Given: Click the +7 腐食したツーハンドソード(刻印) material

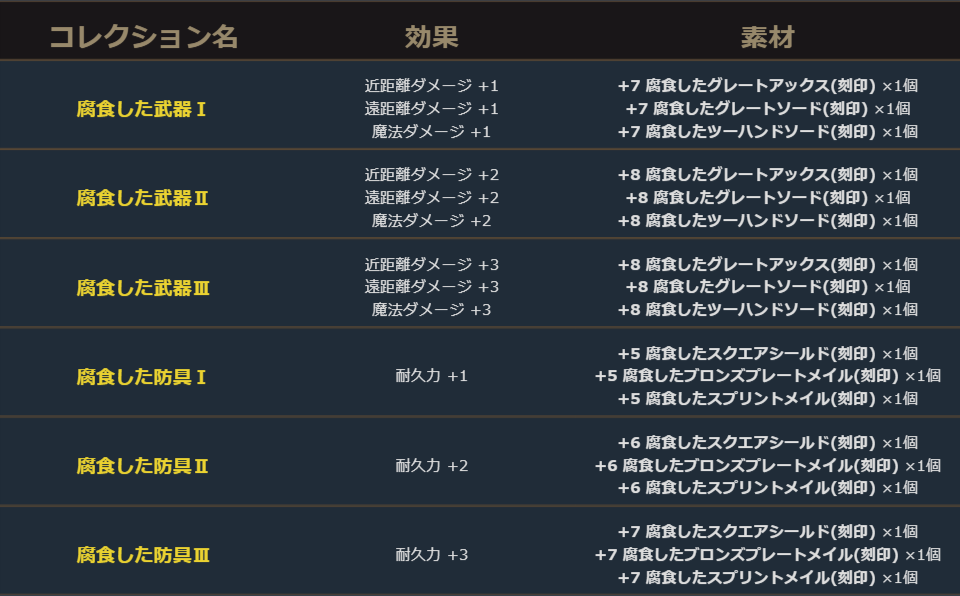Looking at the screenshot, I should point(746,131).
